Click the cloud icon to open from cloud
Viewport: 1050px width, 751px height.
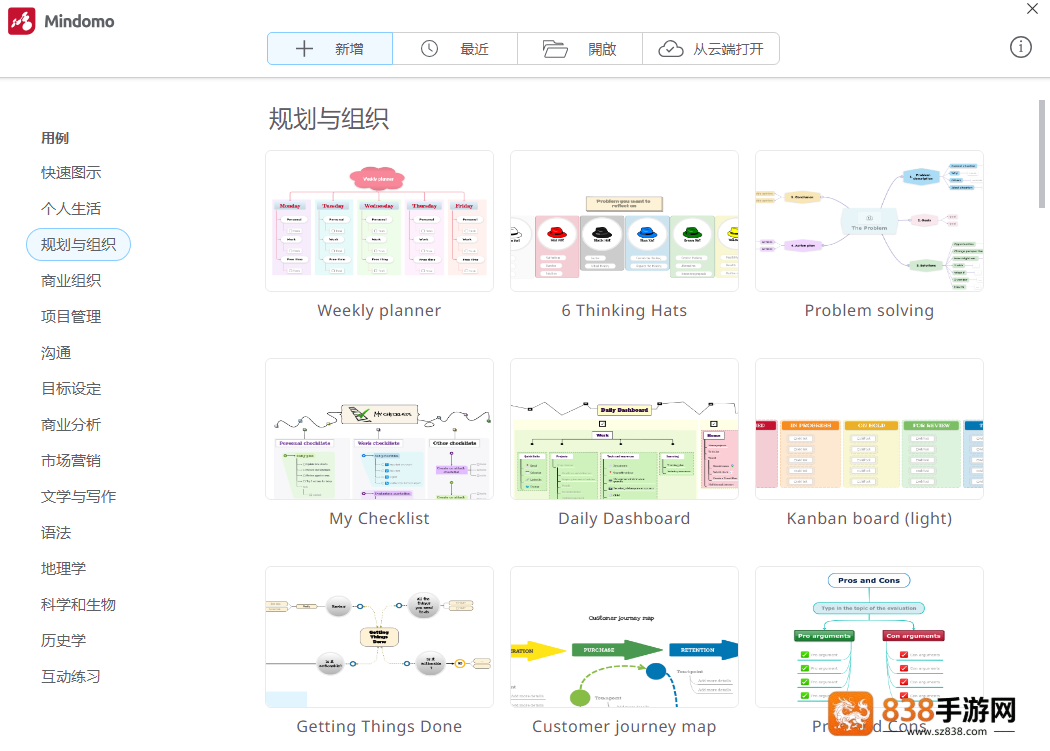tap(670, 49)
